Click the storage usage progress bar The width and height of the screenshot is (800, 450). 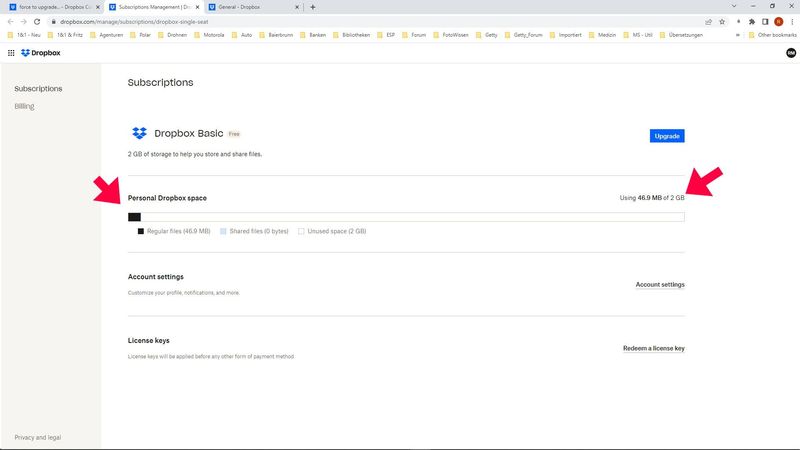tap(406, 217)
